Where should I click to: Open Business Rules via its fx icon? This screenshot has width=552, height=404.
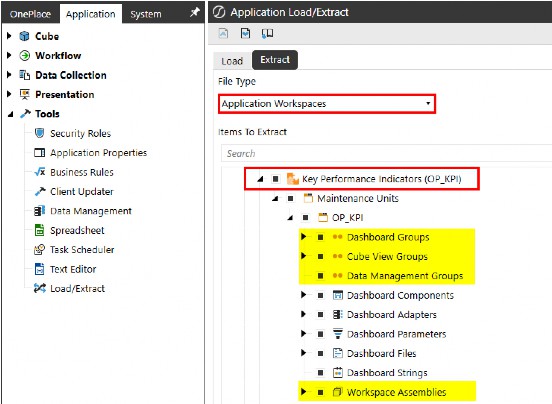(x=39, y=172)
